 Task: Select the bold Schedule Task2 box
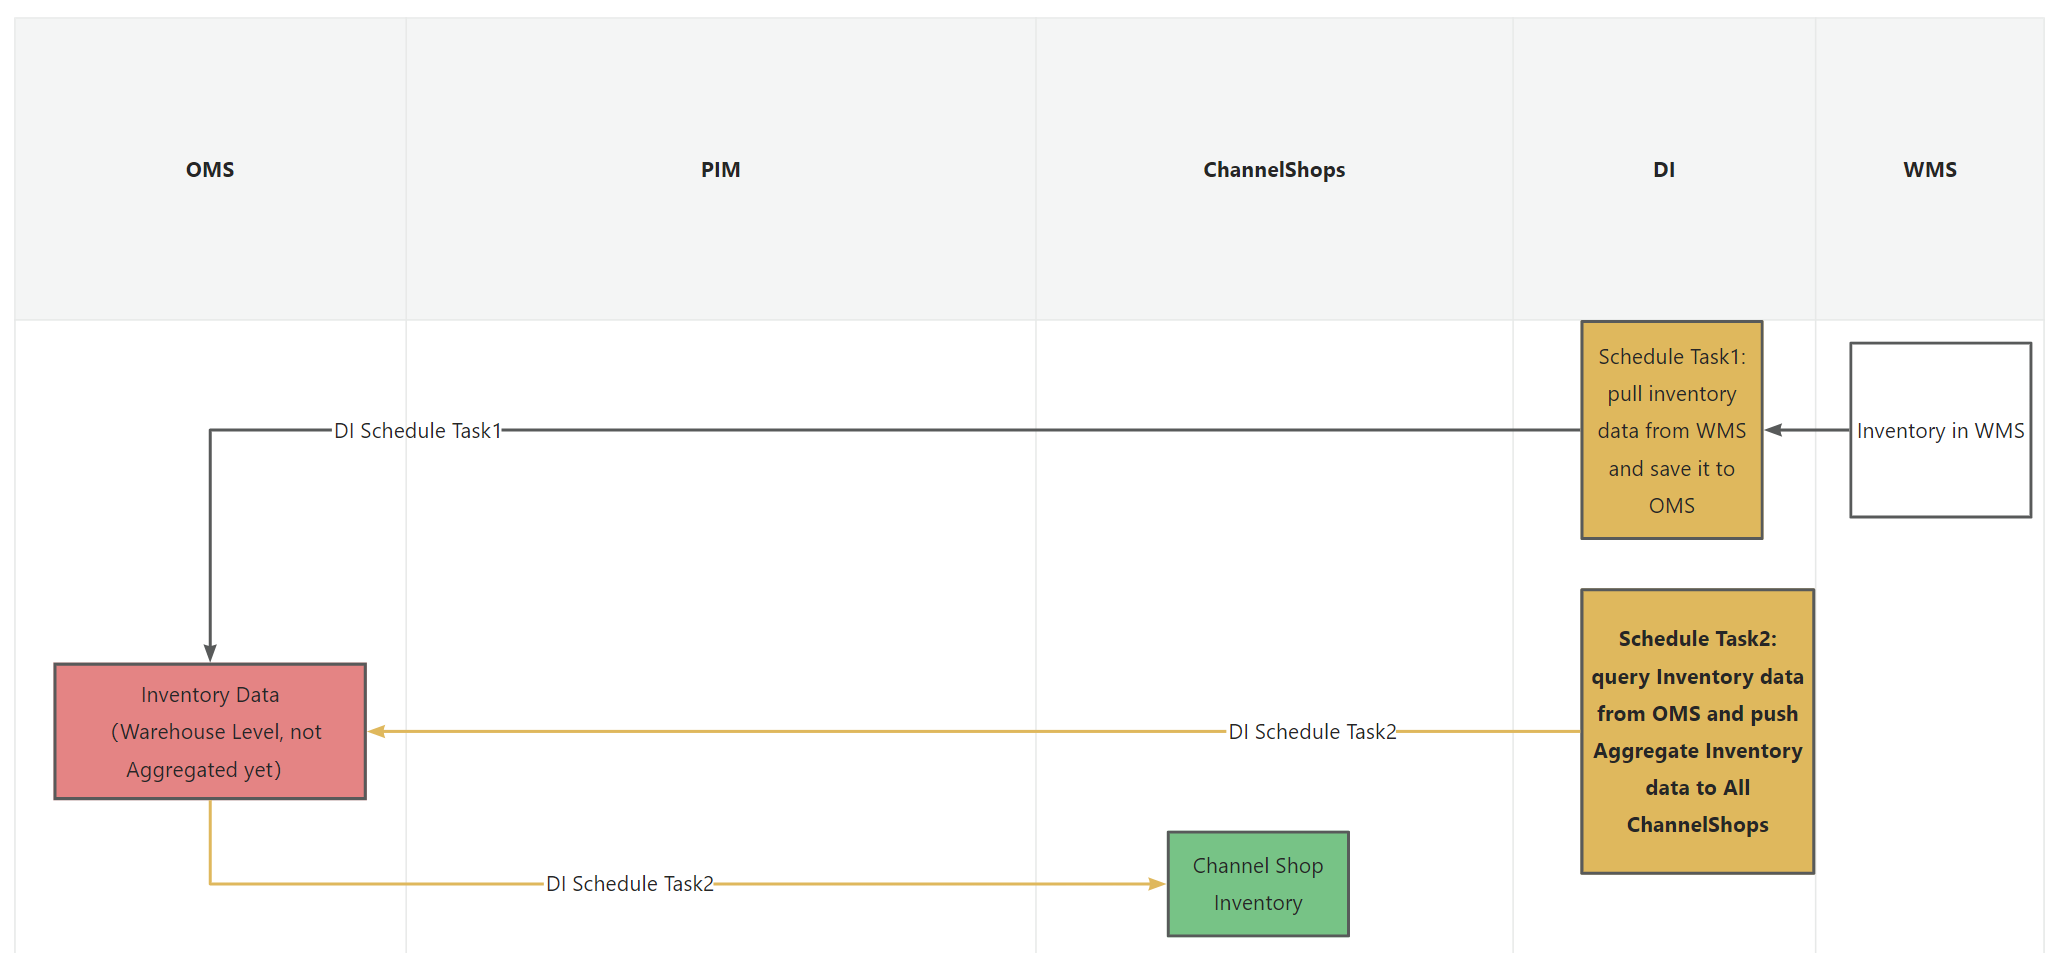click(1697, 732)
